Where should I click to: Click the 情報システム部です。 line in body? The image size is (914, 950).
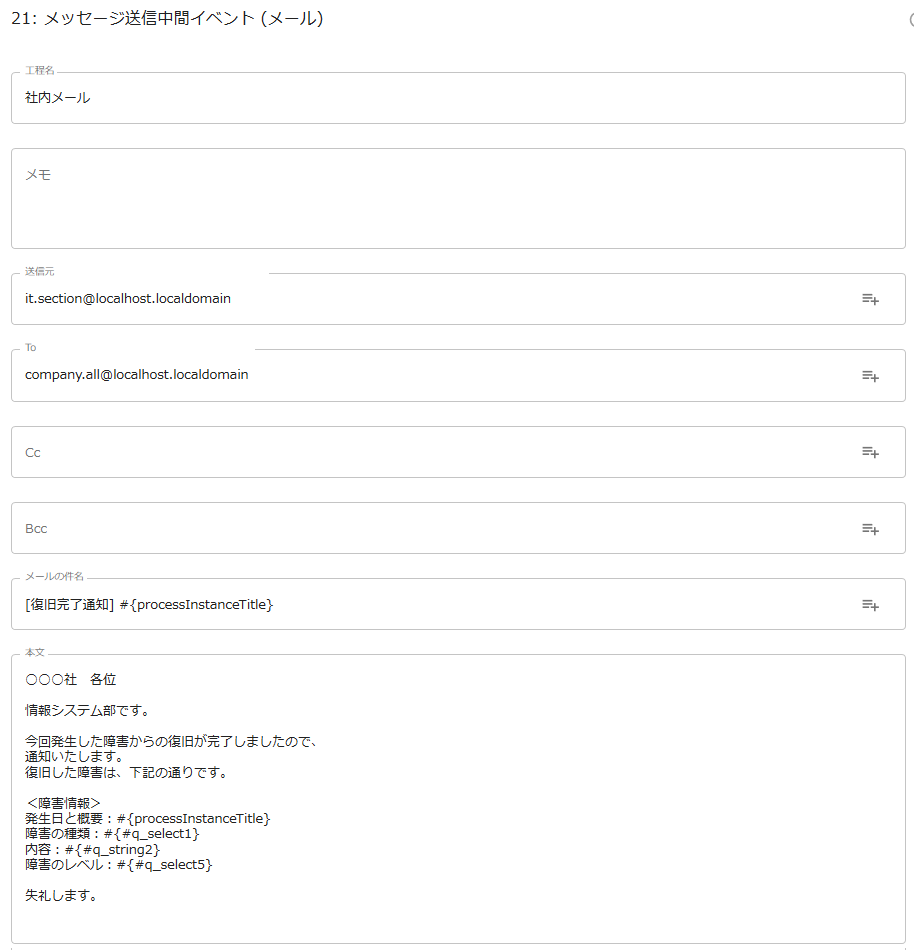pos(87,711)
